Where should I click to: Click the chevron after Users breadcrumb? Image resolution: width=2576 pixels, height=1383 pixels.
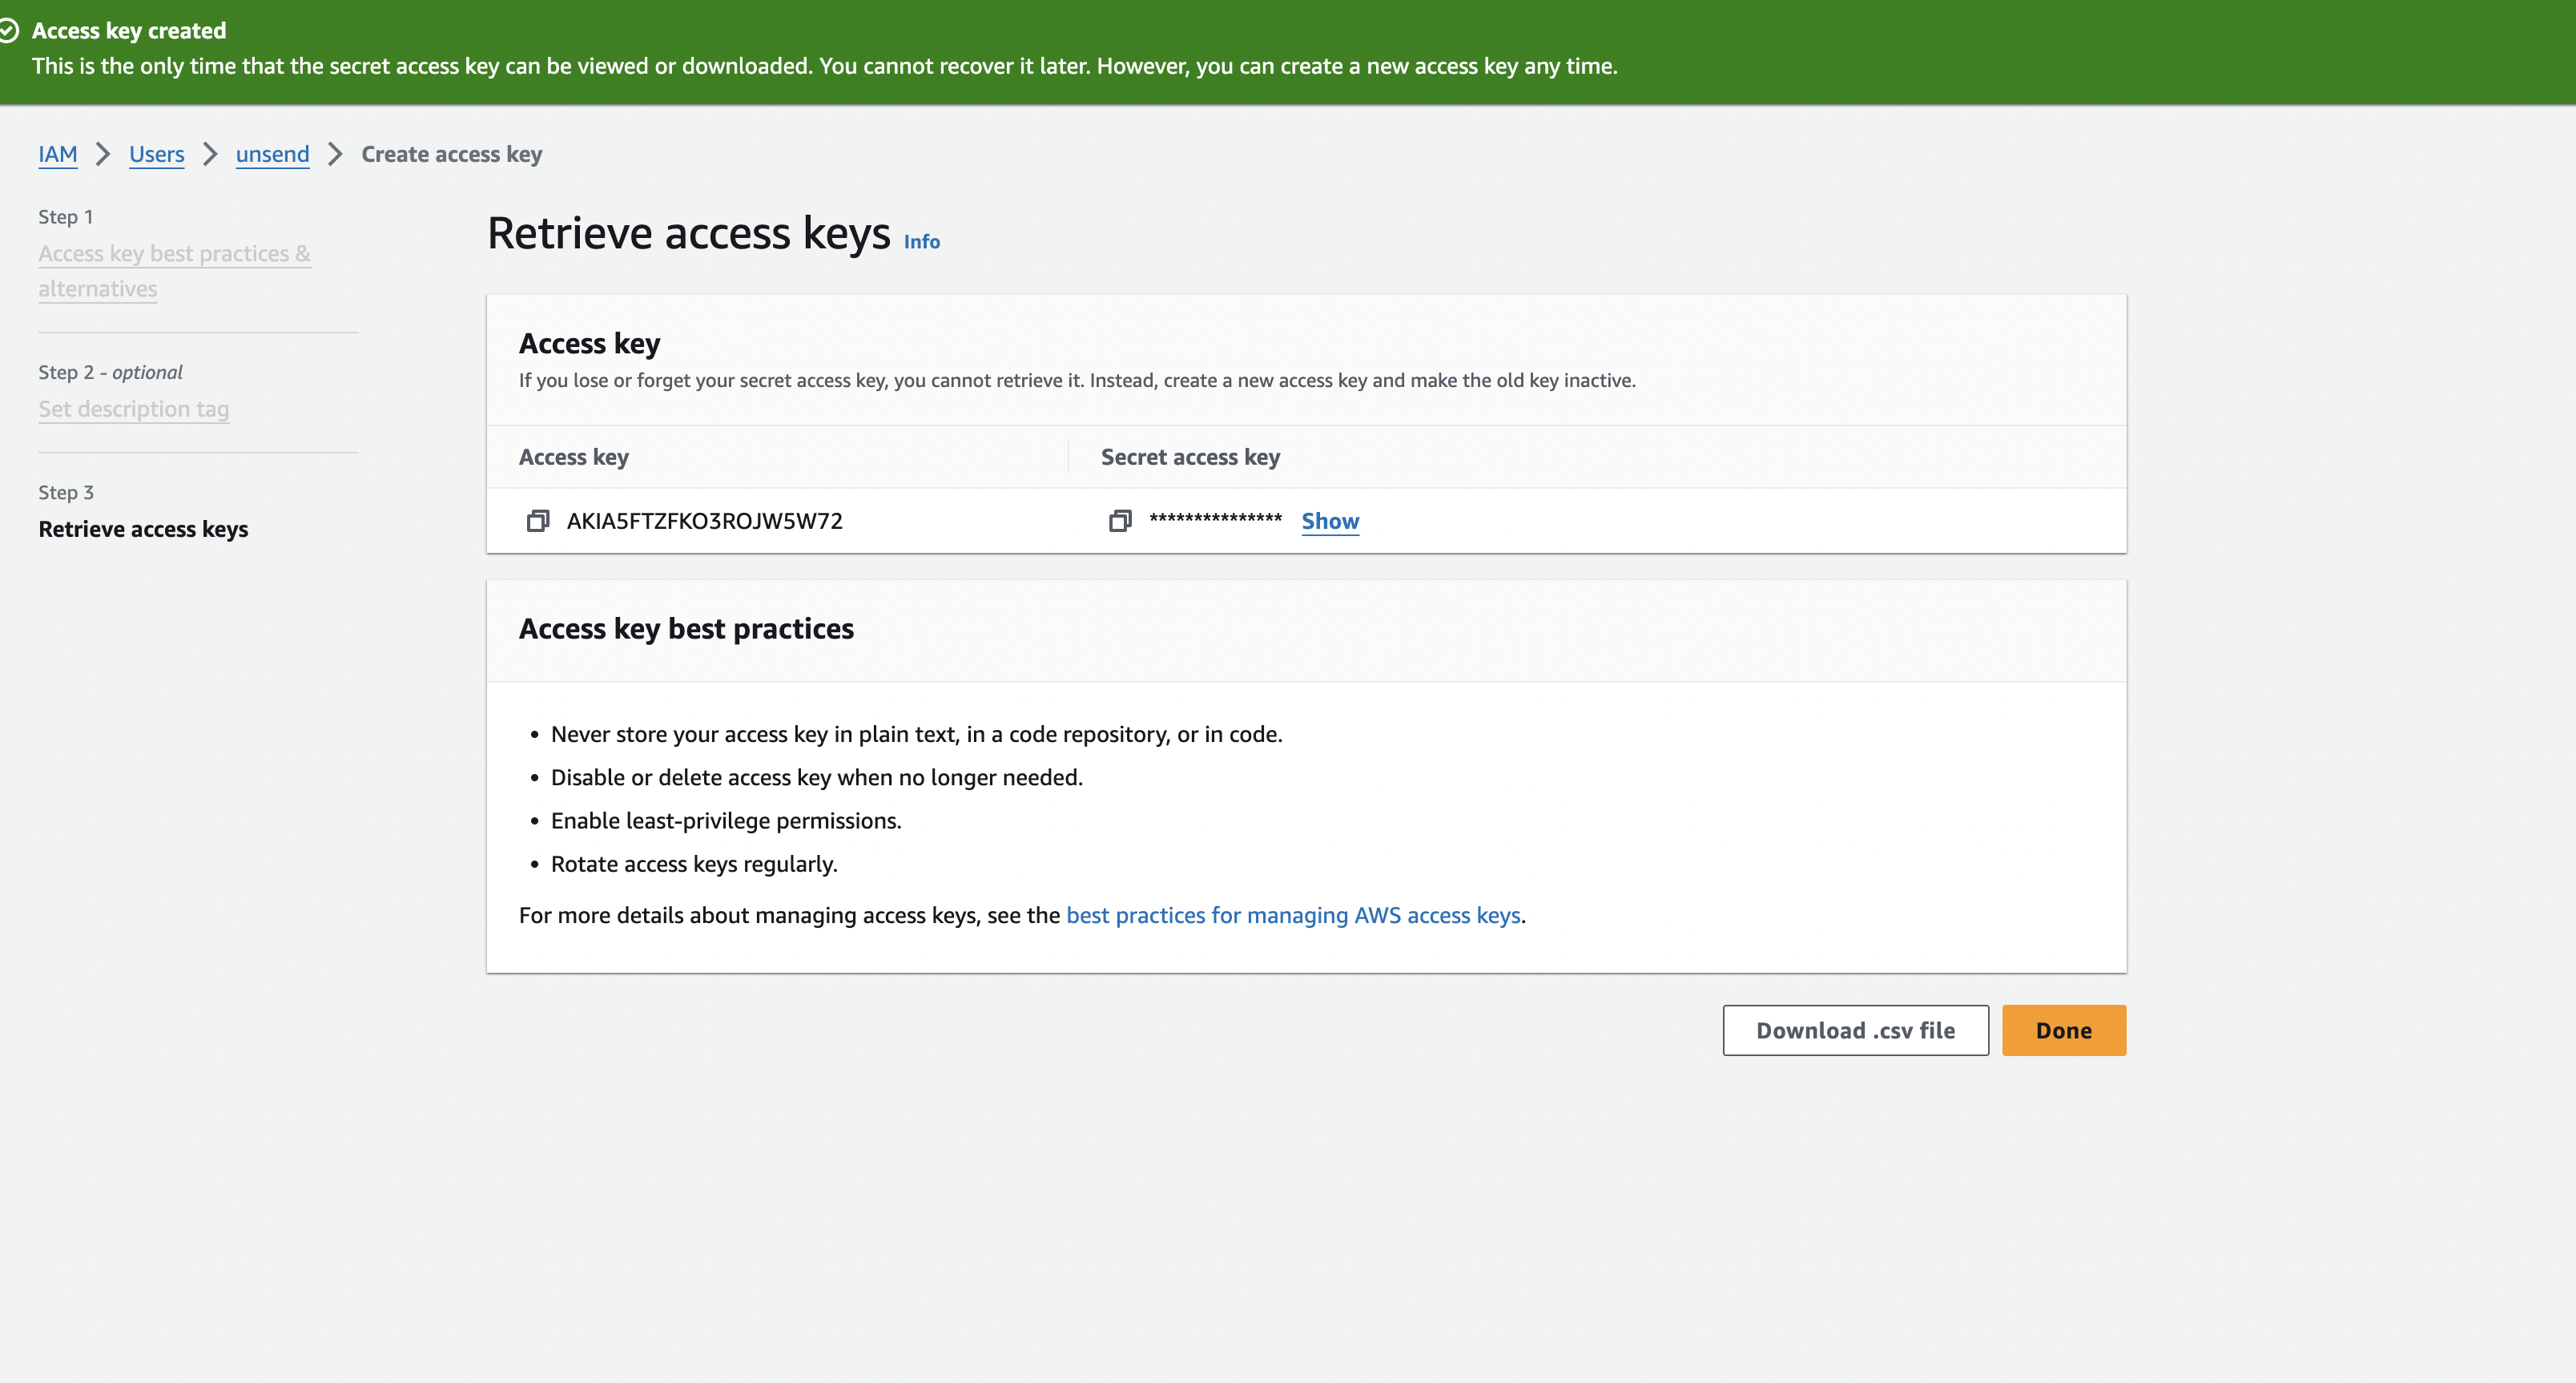210,154
